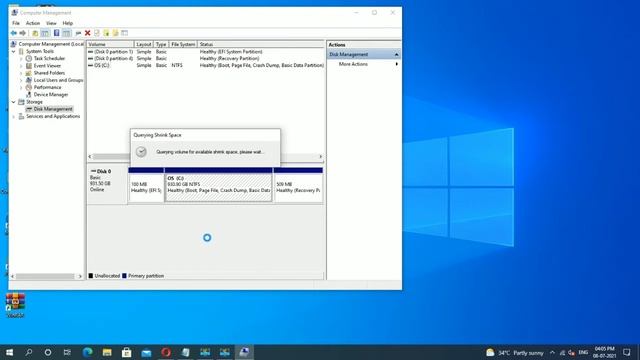This screenshot has width=640, height=360.
Task: Sort by the File System column header
Action: coord(183,44)
